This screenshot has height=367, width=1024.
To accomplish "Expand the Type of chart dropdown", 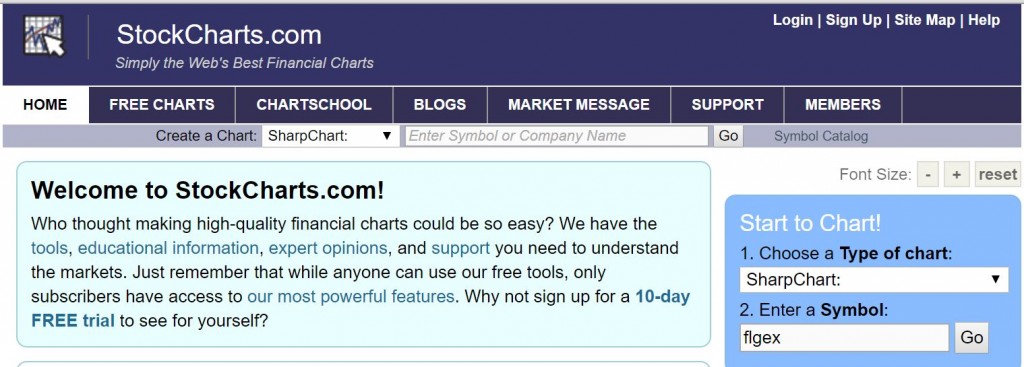I will click(x=874, y=279).
